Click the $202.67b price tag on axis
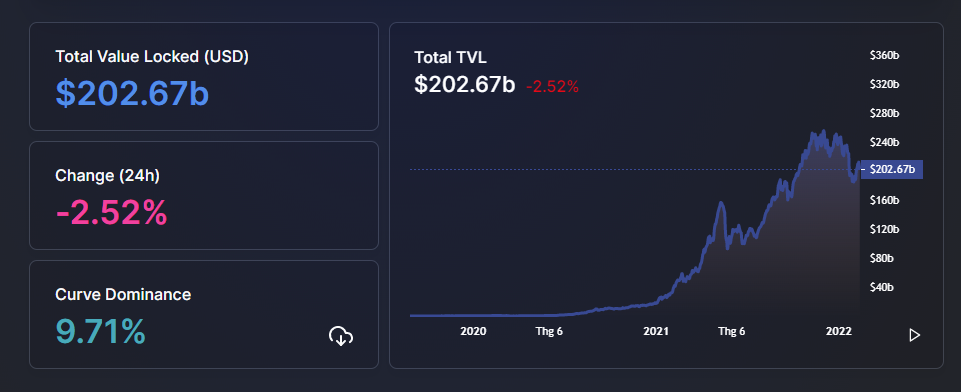Screen dimensions: 961x392 tap(892, 170)
